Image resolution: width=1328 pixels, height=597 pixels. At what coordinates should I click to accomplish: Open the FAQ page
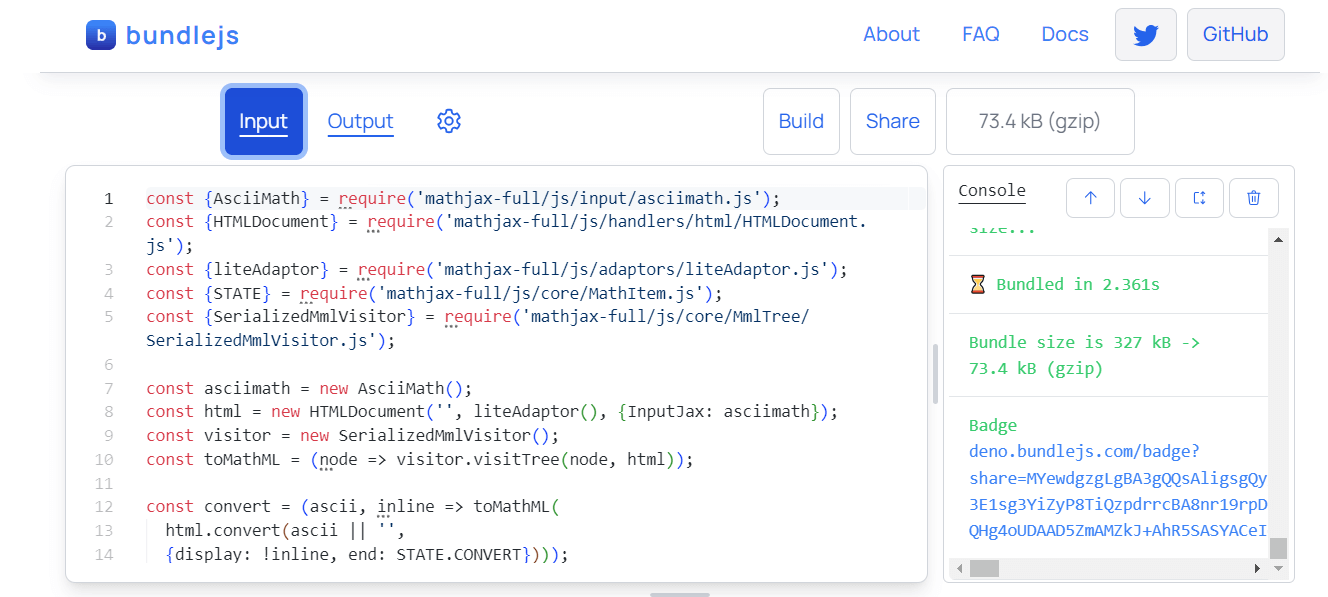pos(981,34)
